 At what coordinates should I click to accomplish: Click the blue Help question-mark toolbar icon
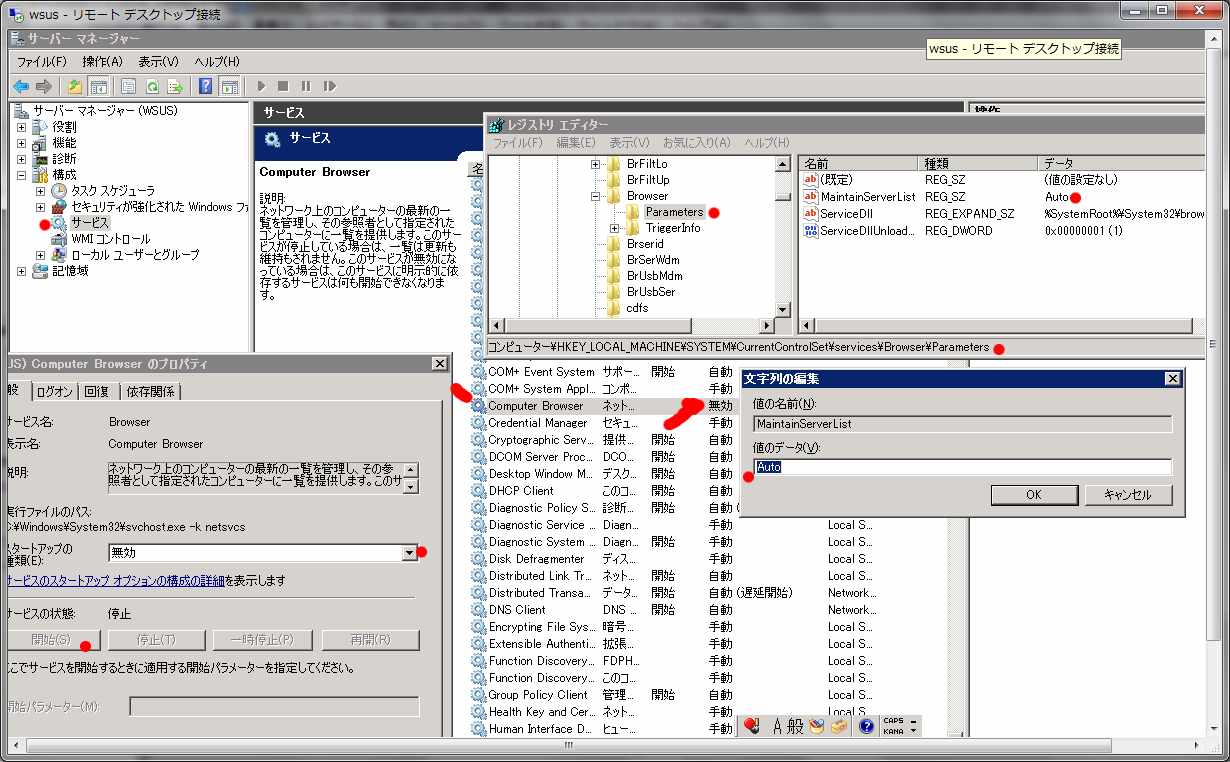(x=206, y=86)
